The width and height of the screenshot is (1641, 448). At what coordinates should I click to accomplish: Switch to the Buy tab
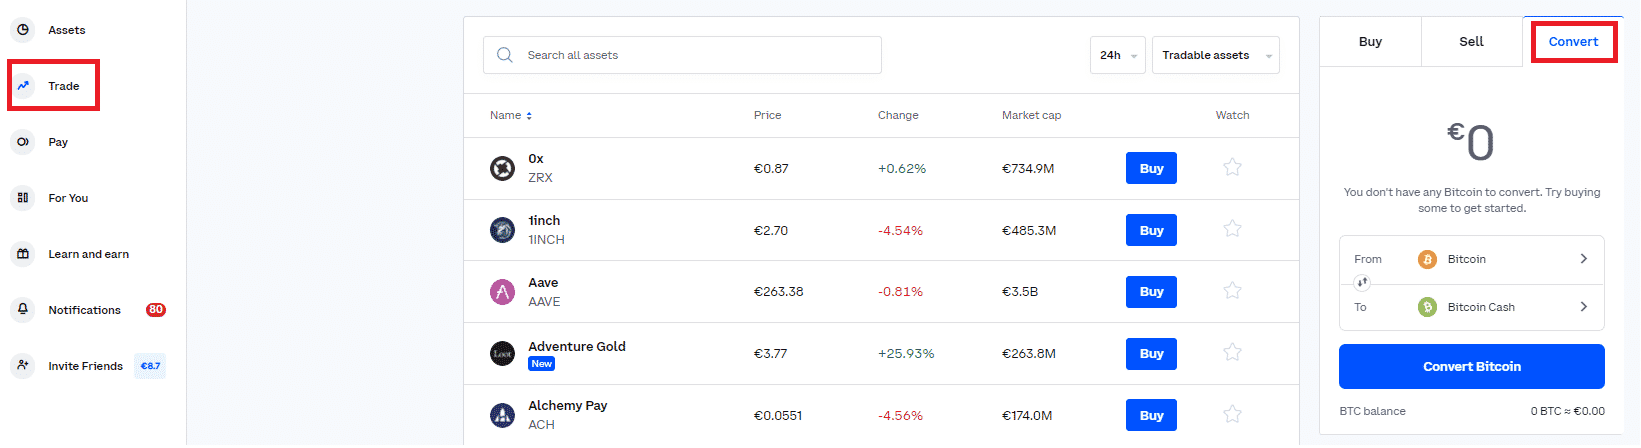[x=1370, y=42]
